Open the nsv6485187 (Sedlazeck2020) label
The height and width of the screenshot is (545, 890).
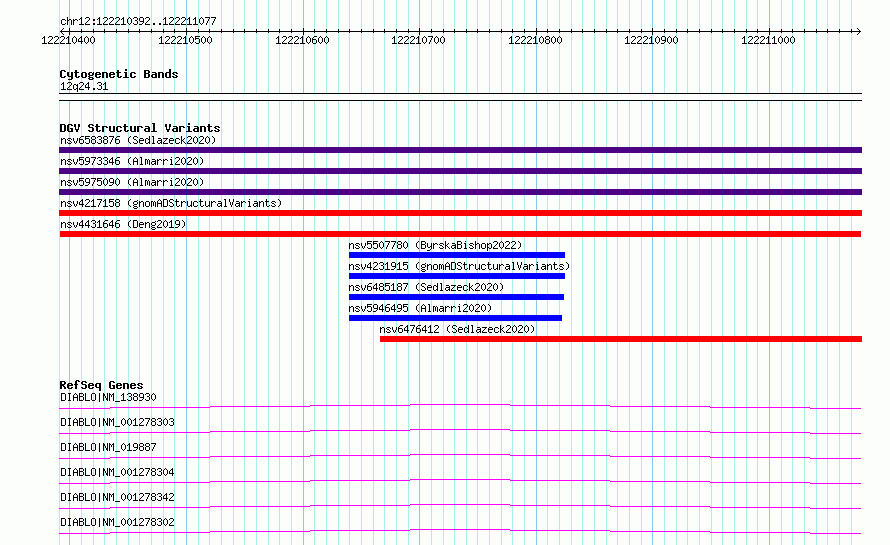click(x=426, y=287)
